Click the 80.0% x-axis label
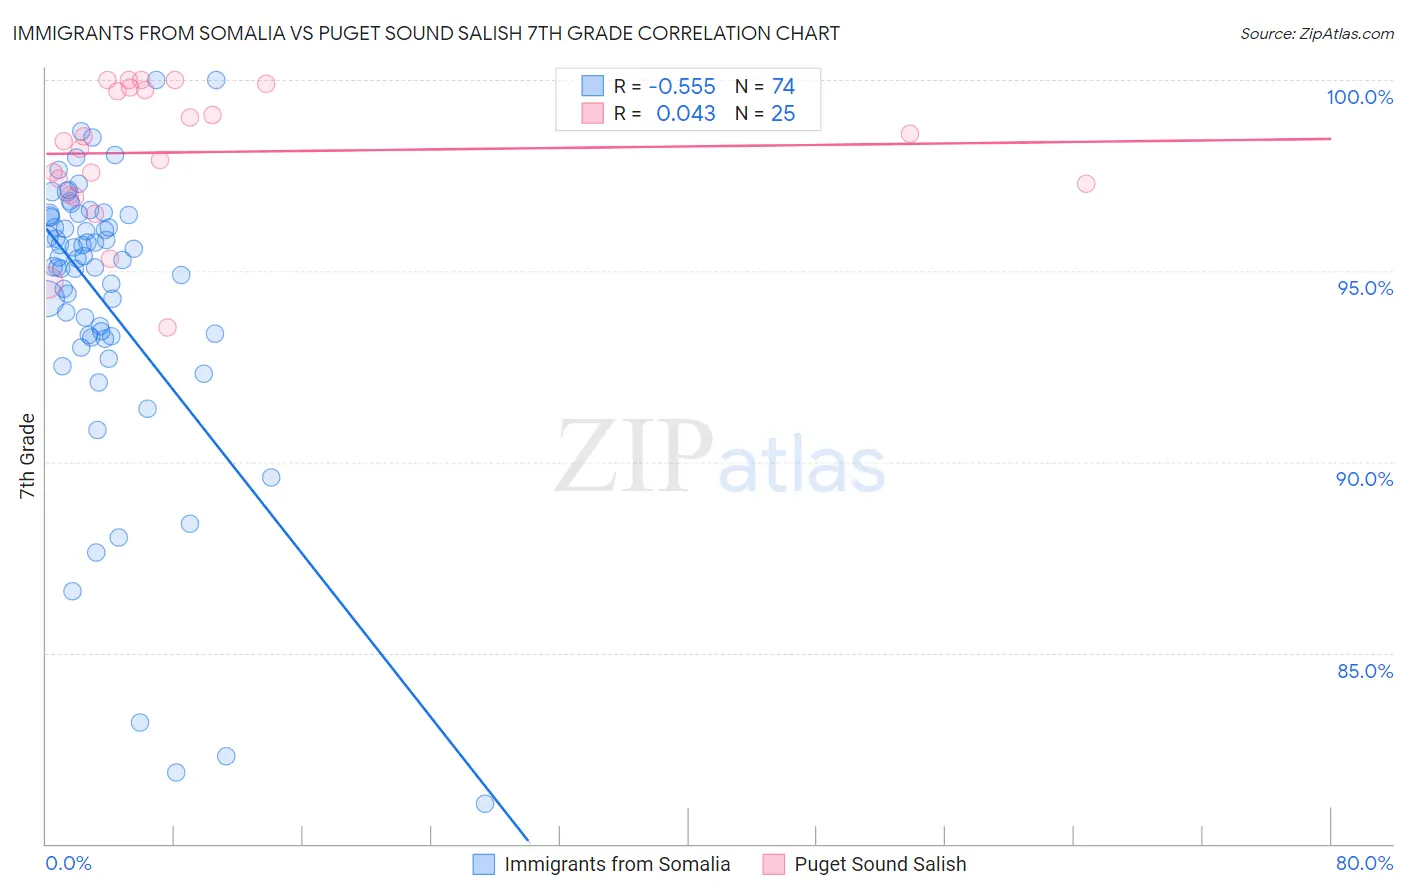1406x892 pixels. pos(1364,863)
